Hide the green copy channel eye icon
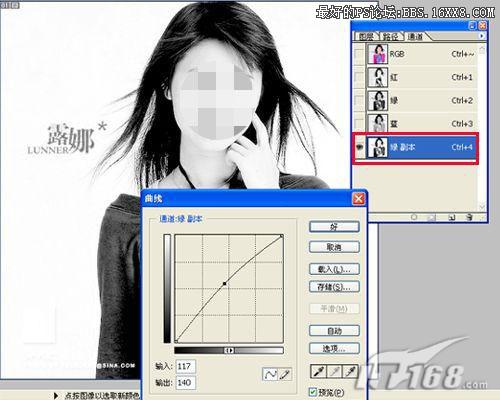This screenshot has width=500, height=400. click(359, 147)
